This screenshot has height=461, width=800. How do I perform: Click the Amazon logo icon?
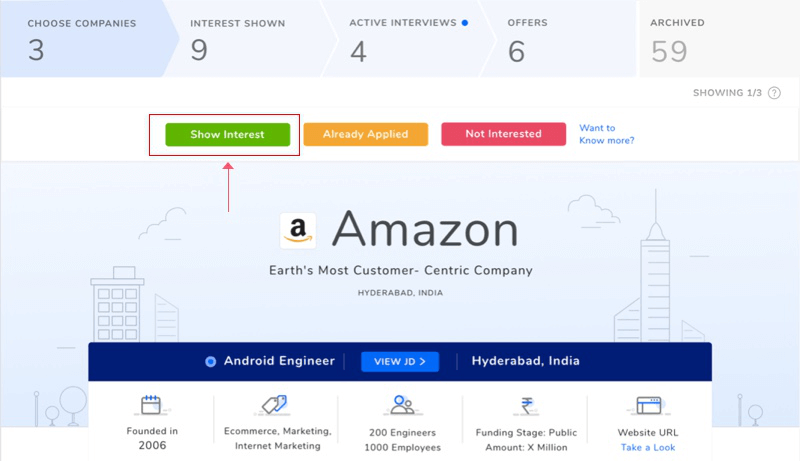pos(298,230)
